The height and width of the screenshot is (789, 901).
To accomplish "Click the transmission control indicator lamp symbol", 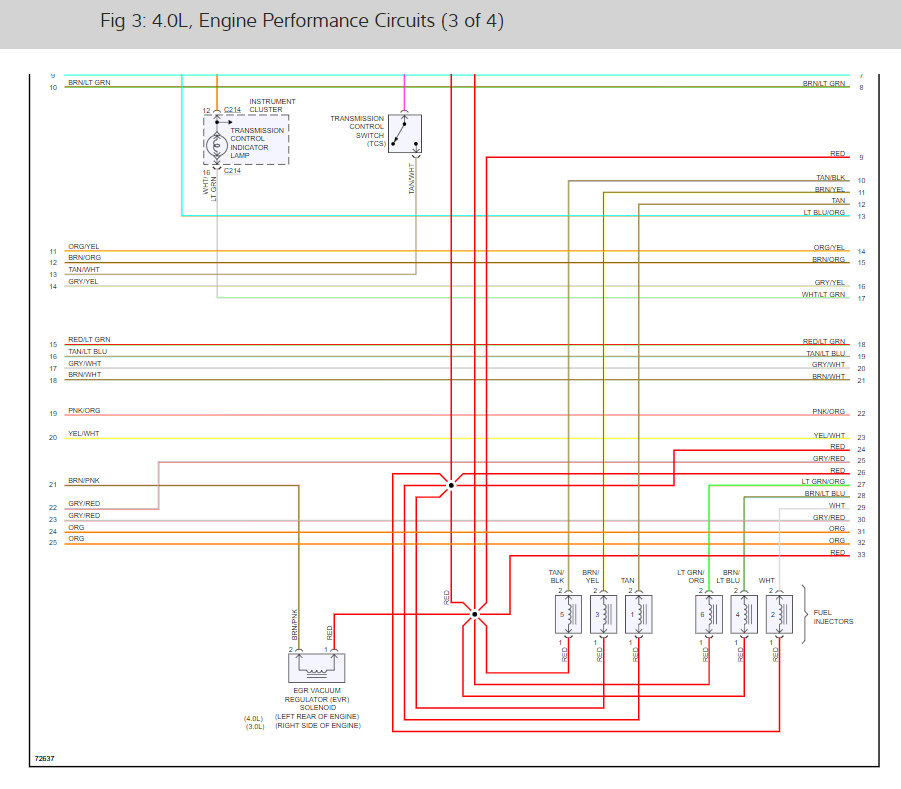I will (x=217, y=145).
